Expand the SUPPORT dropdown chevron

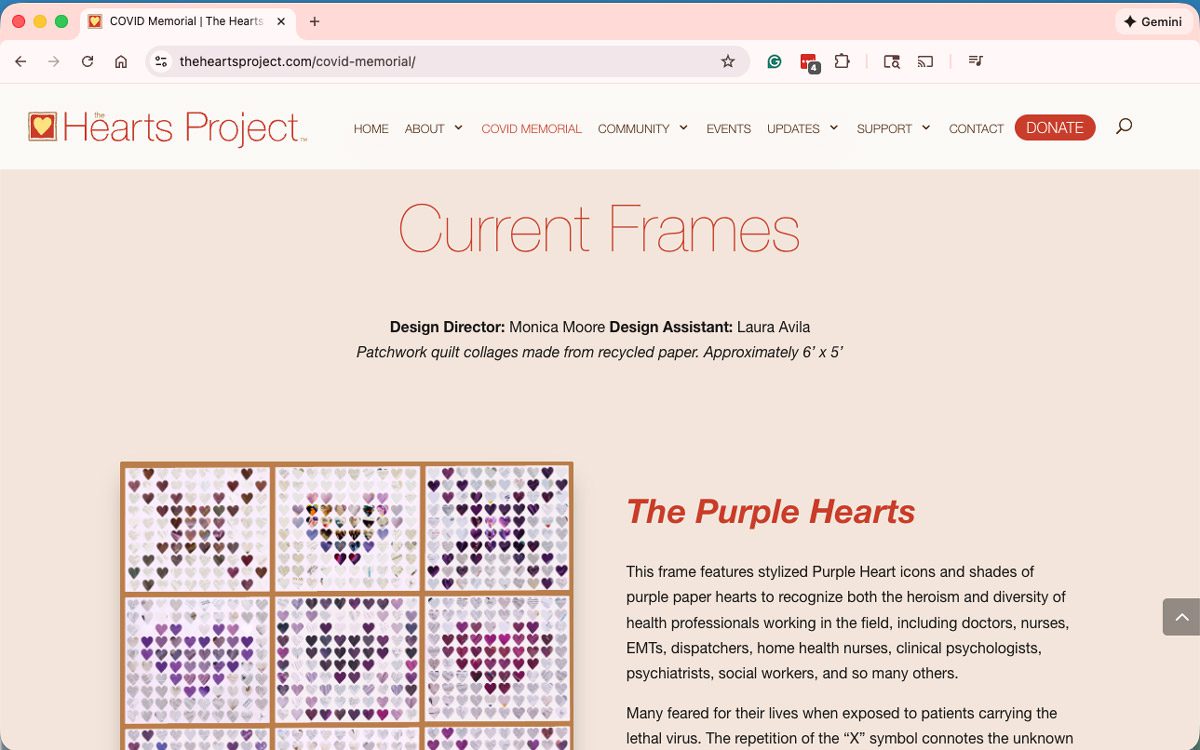pos(926,127)
